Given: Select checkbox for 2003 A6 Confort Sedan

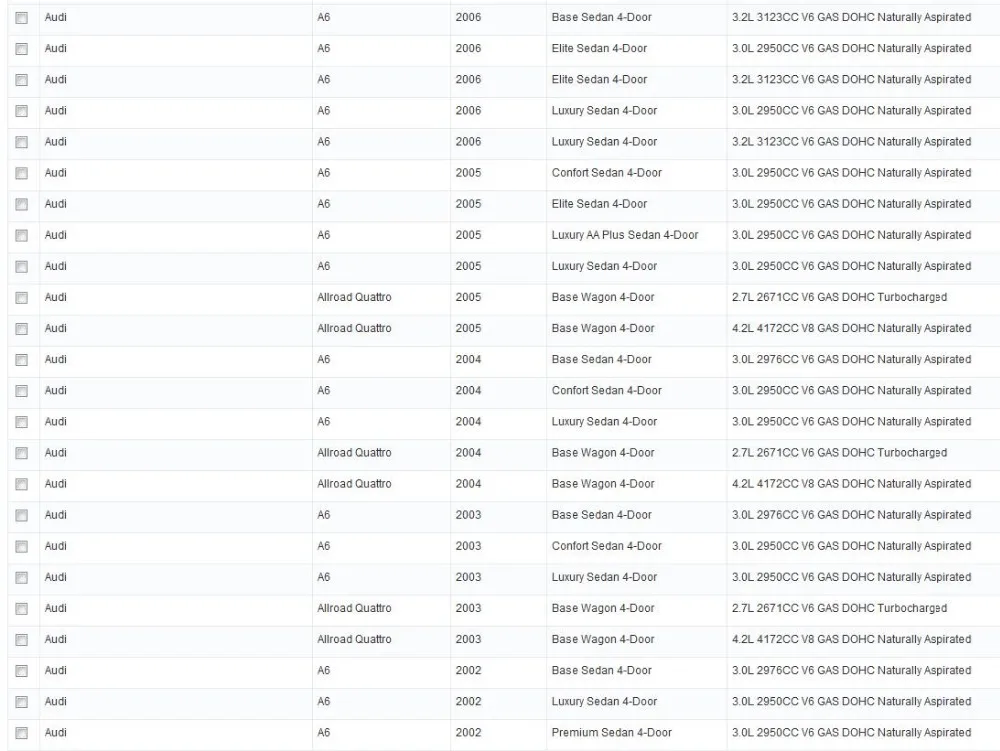Looking at the screenshot, I should tap(22, 547).
